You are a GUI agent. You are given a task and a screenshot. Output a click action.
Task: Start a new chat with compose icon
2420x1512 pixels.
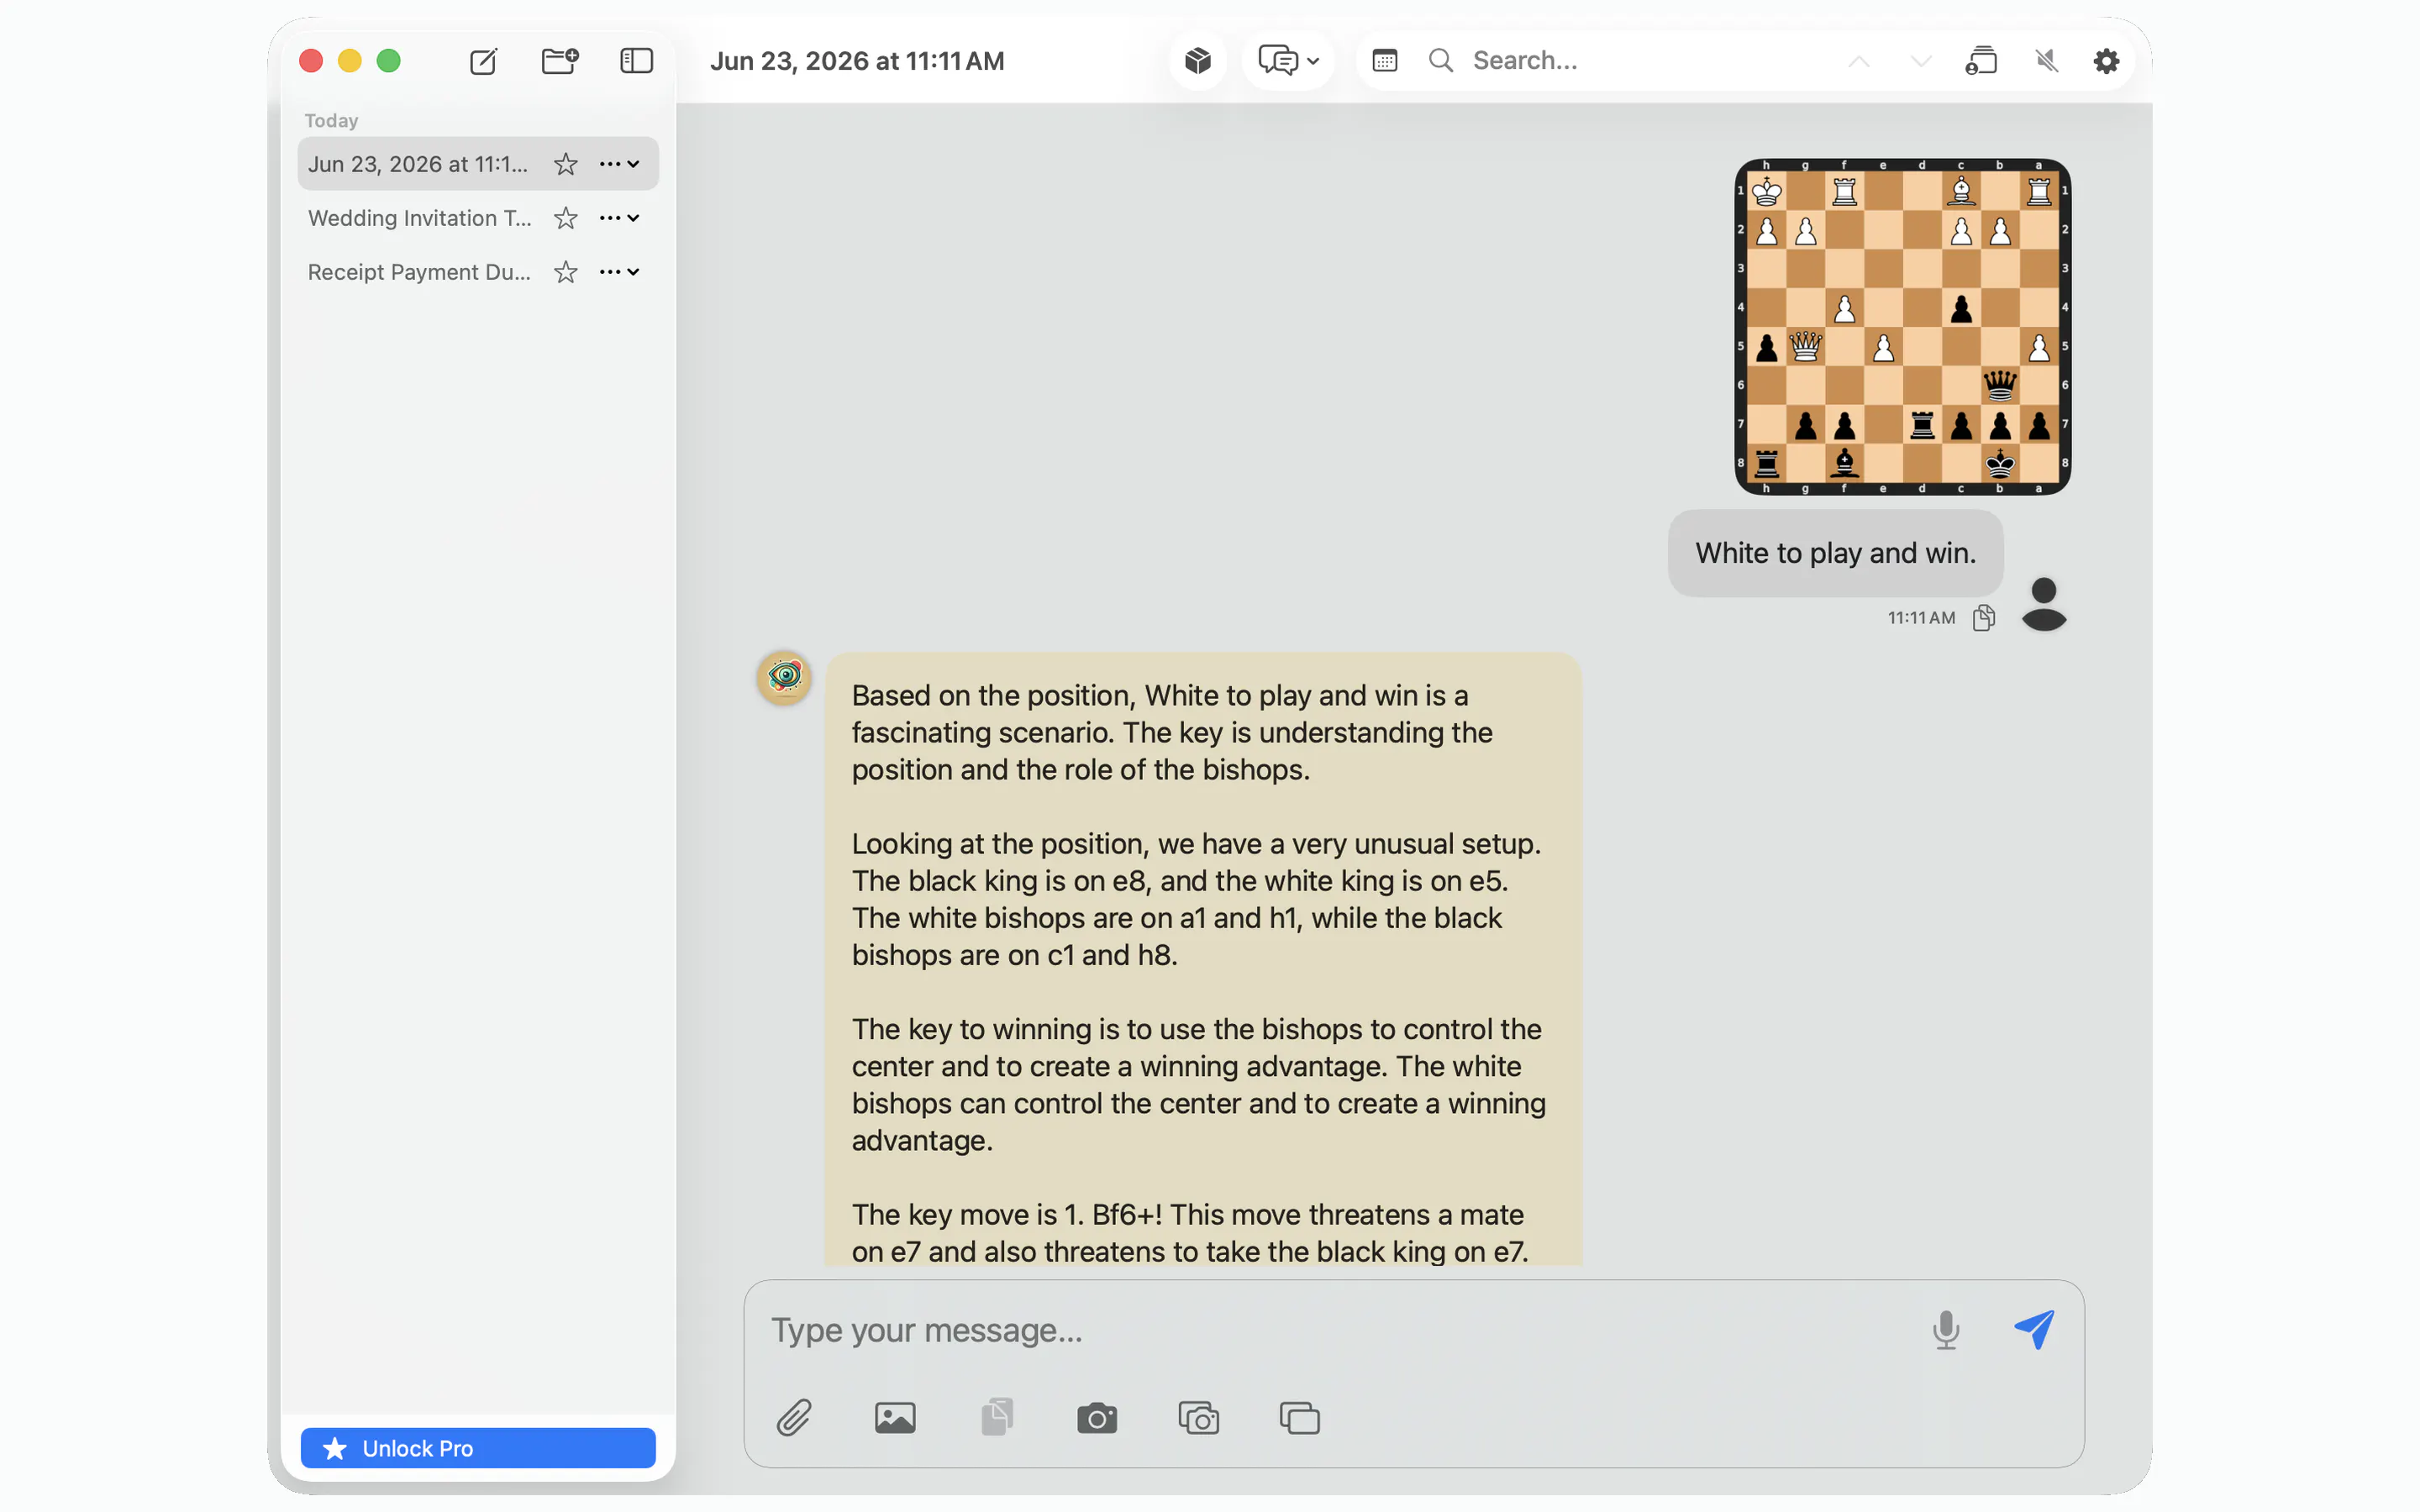(483, 61)
